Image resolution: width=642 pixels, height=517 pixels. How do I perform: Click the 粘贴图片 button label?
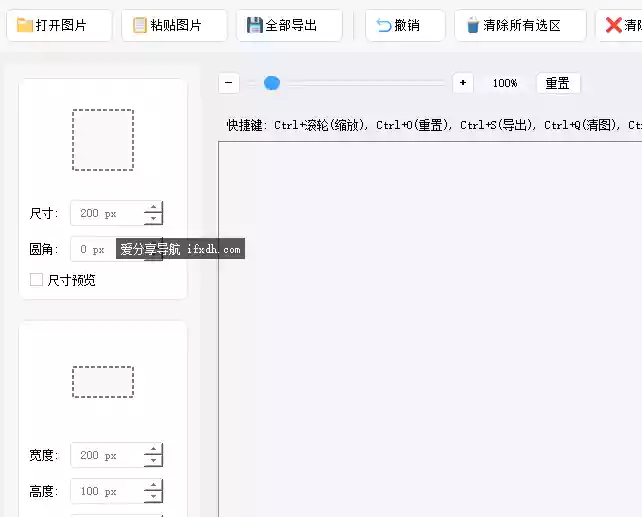[176, 25]
